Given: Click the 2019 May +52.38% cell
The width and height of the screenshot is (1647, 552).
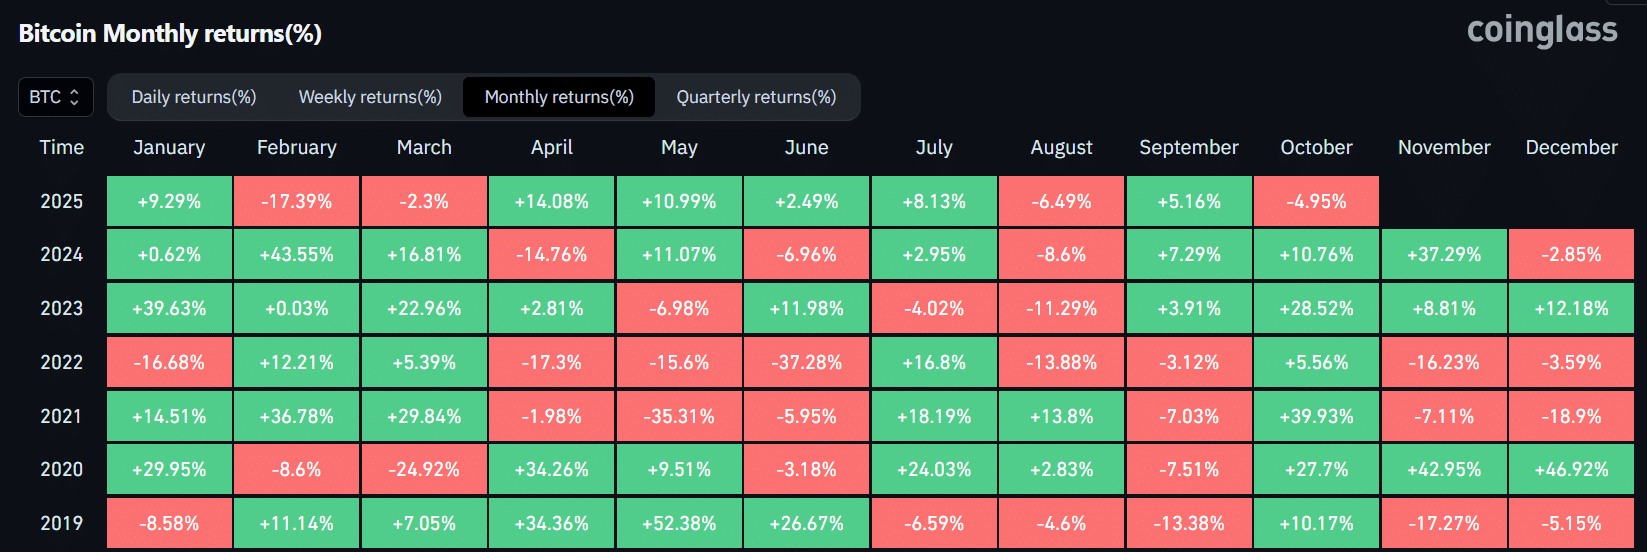Looking at the screenshot, I should tap(679, 523).
